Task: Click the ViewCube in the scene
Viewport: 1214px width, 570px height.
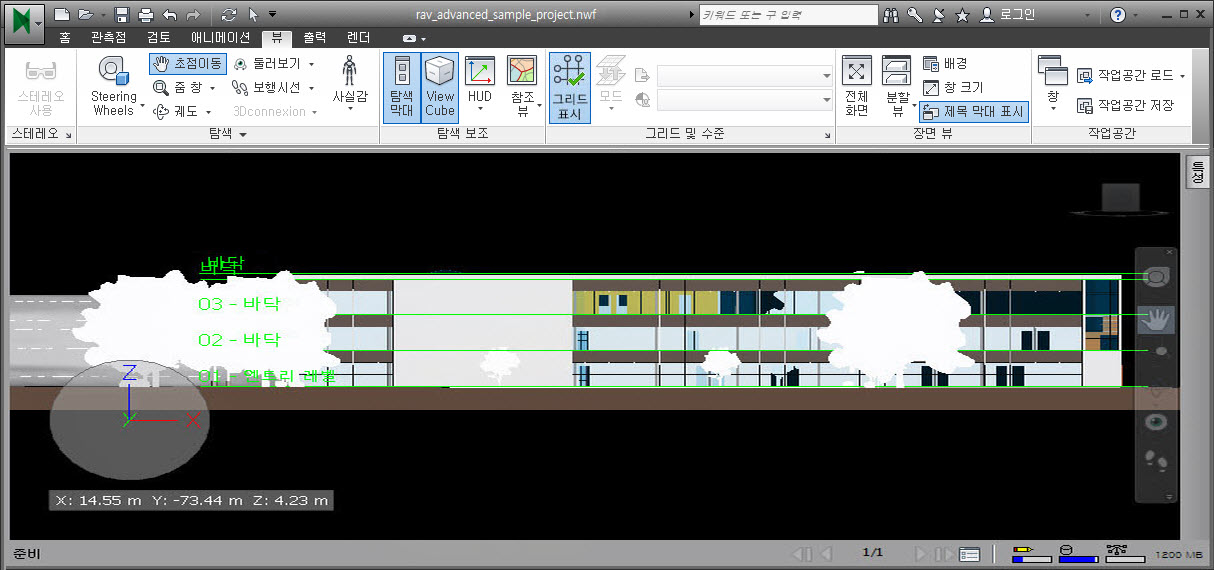Action: pos(1119,199)
